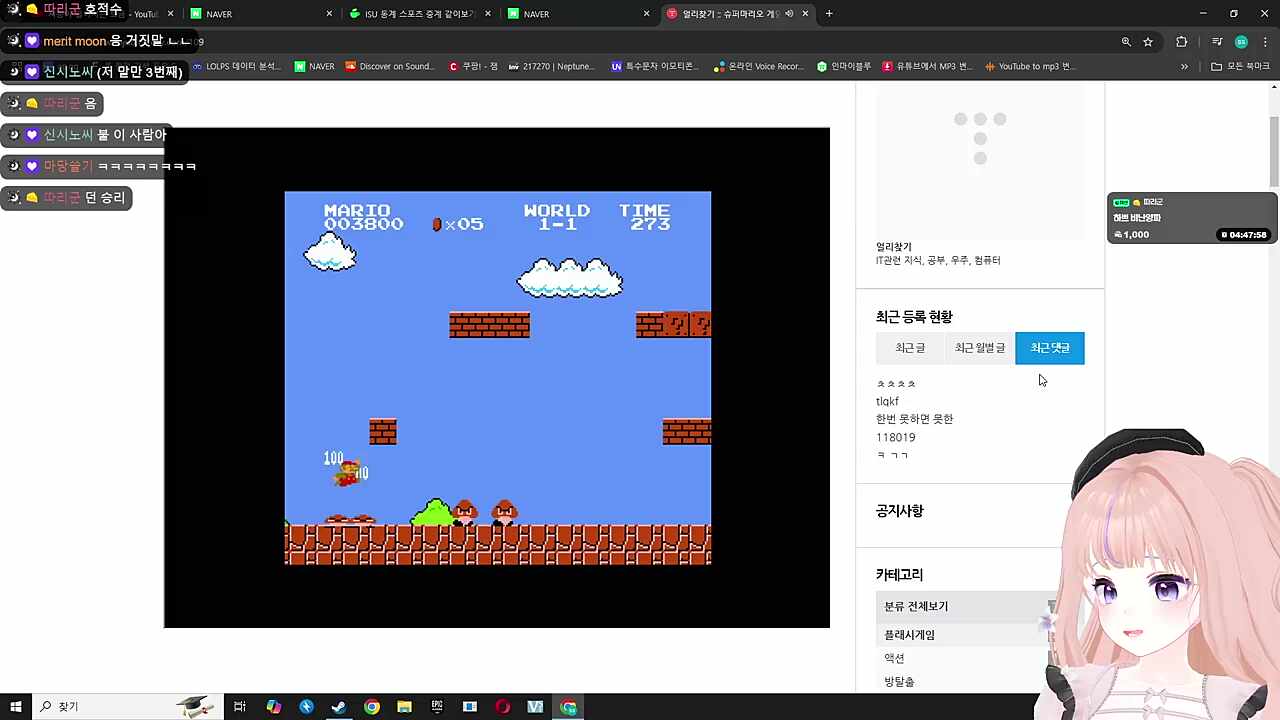
Task: Open the 모든 북마크 folder
Action: tap(1240, 66)
